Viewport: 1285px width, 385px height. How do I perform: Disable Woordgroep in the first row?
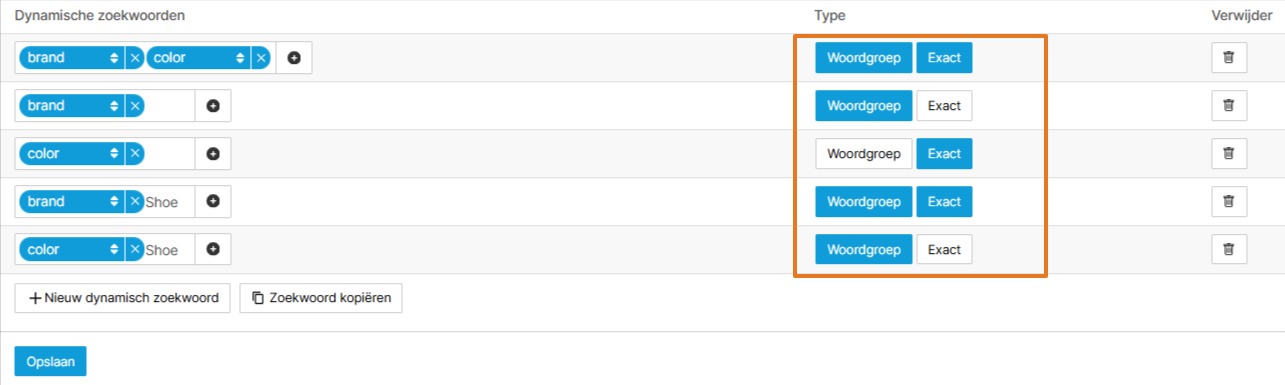[x=864, y=58]
